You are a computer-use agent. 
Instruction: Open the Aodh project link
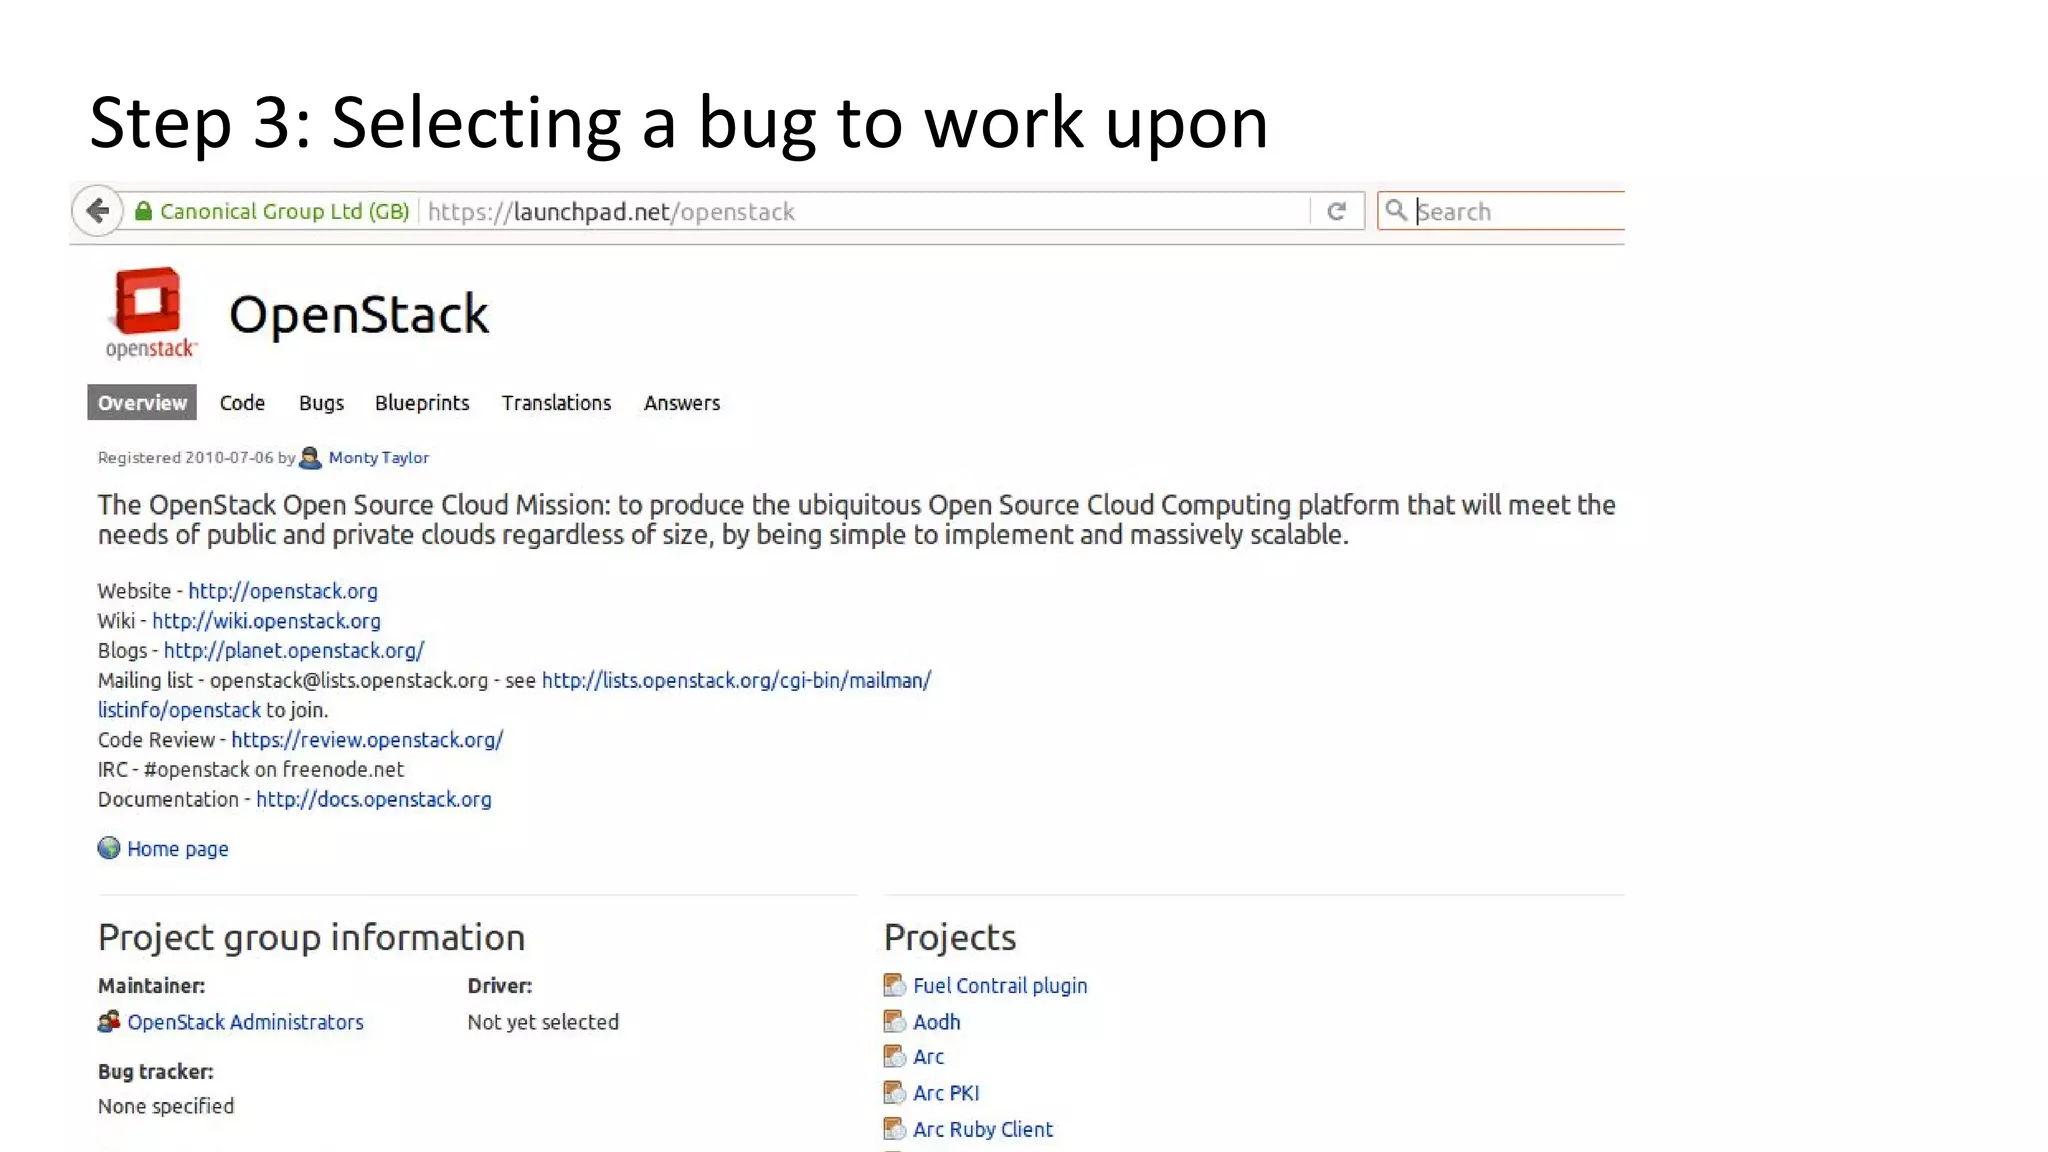pyautogui.click(x=936, y=1022)
